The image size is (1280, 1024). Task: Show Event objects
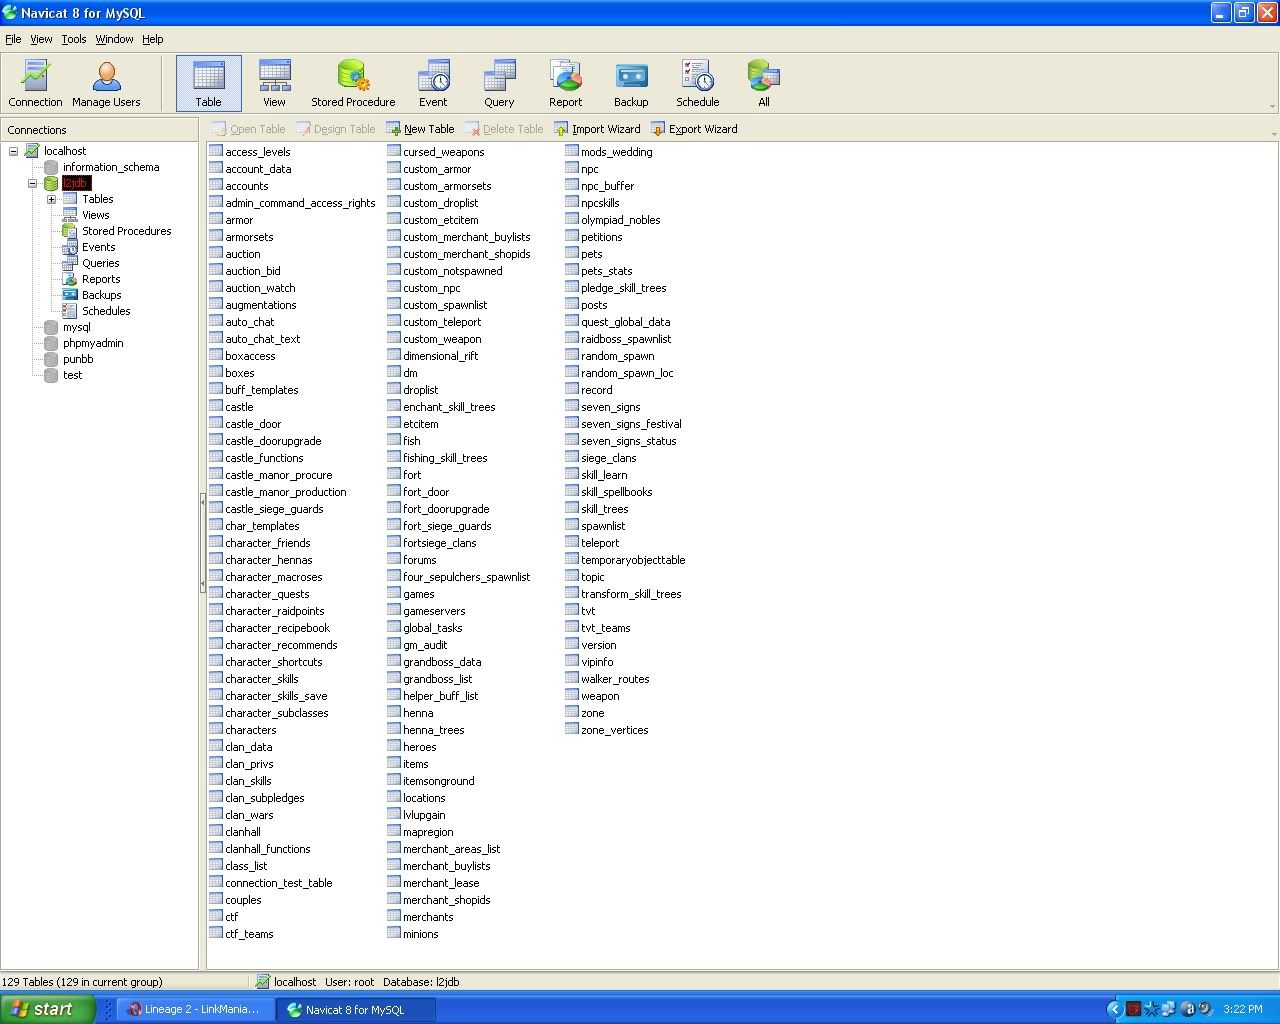click(433, 83)
